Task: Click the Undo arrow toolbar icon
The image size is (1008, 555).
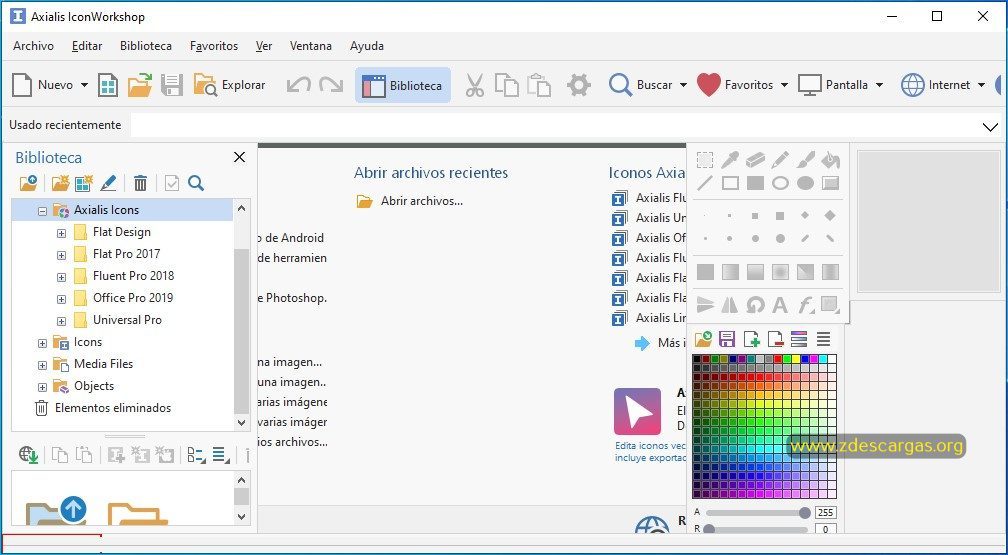Action: click(x=298, y=85)
